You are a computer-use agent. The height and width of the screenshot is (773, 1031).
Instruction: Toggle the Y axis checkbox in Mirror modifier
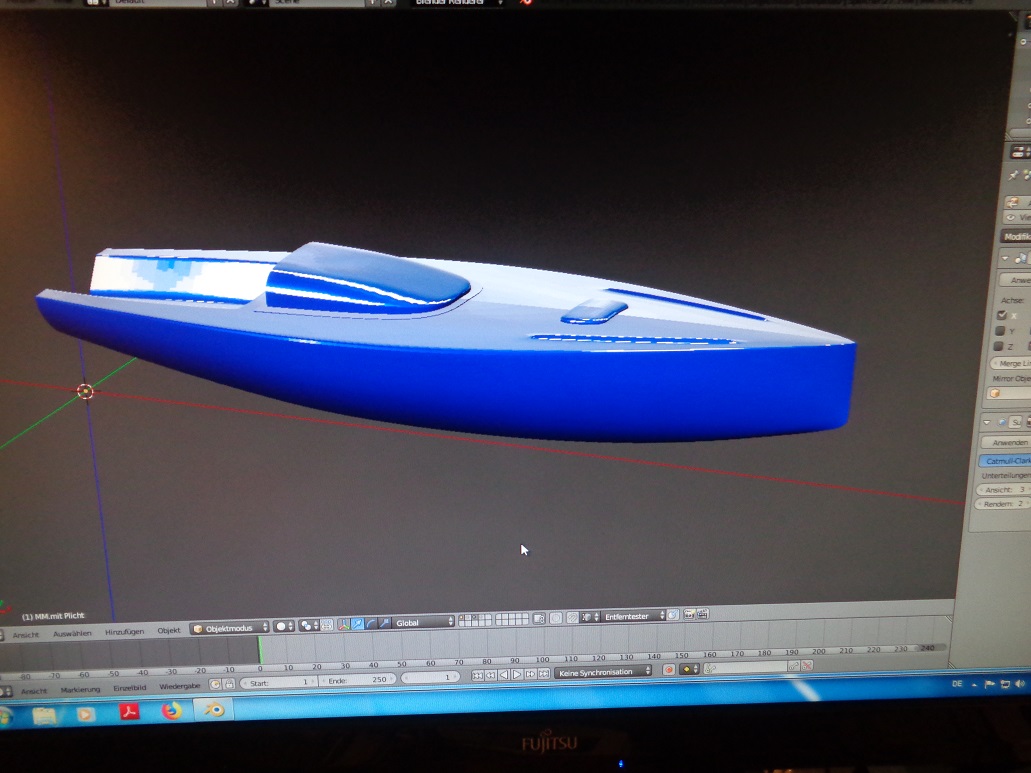click(1000, 330)
